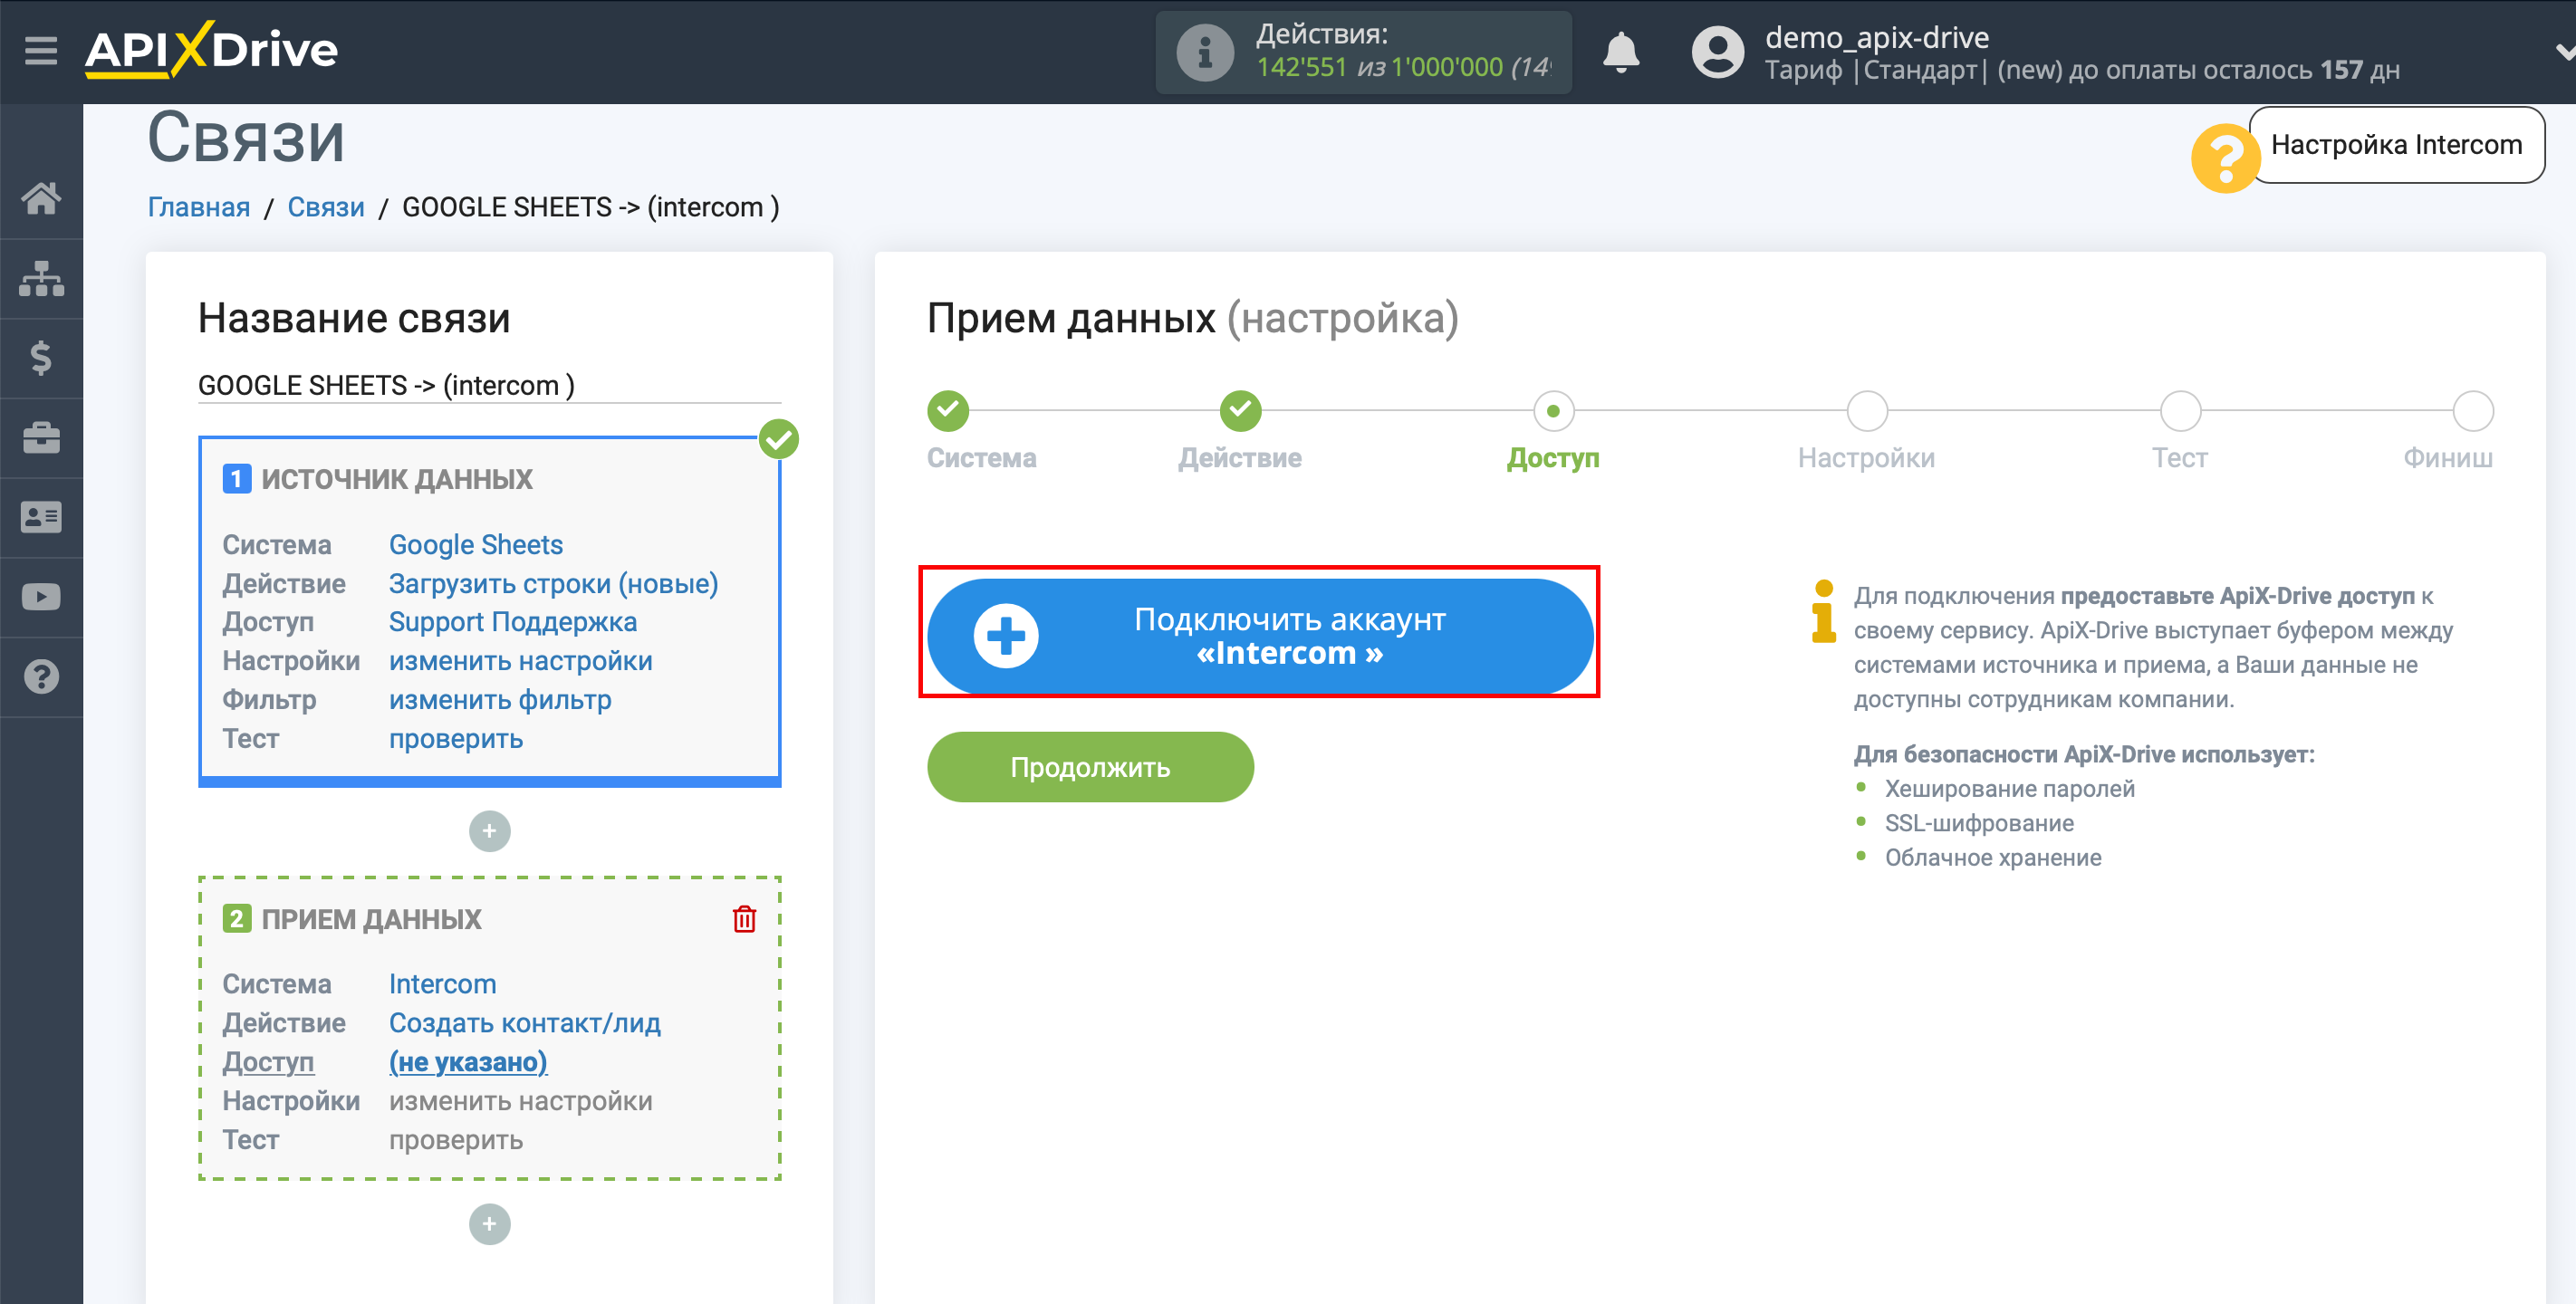
Task: Open the hamburger menu
Action: [x=41, y=50]
